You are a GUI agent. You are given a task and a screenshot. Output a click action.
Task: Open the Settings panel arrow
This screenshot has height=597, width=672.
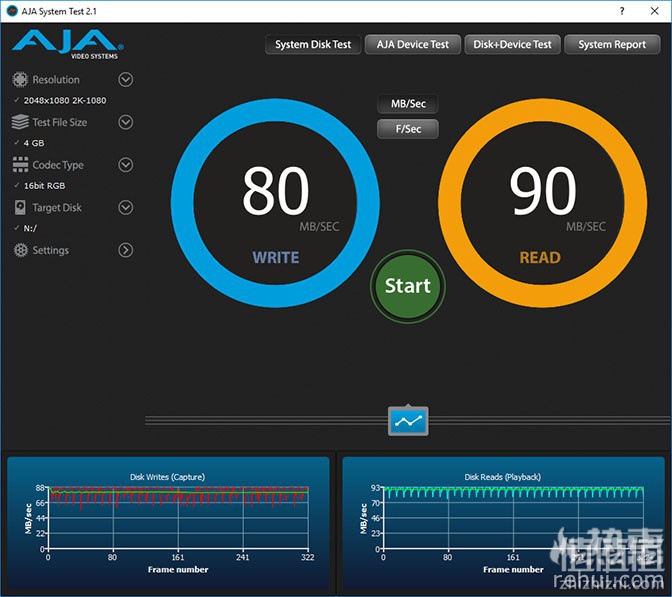[126, 250]
